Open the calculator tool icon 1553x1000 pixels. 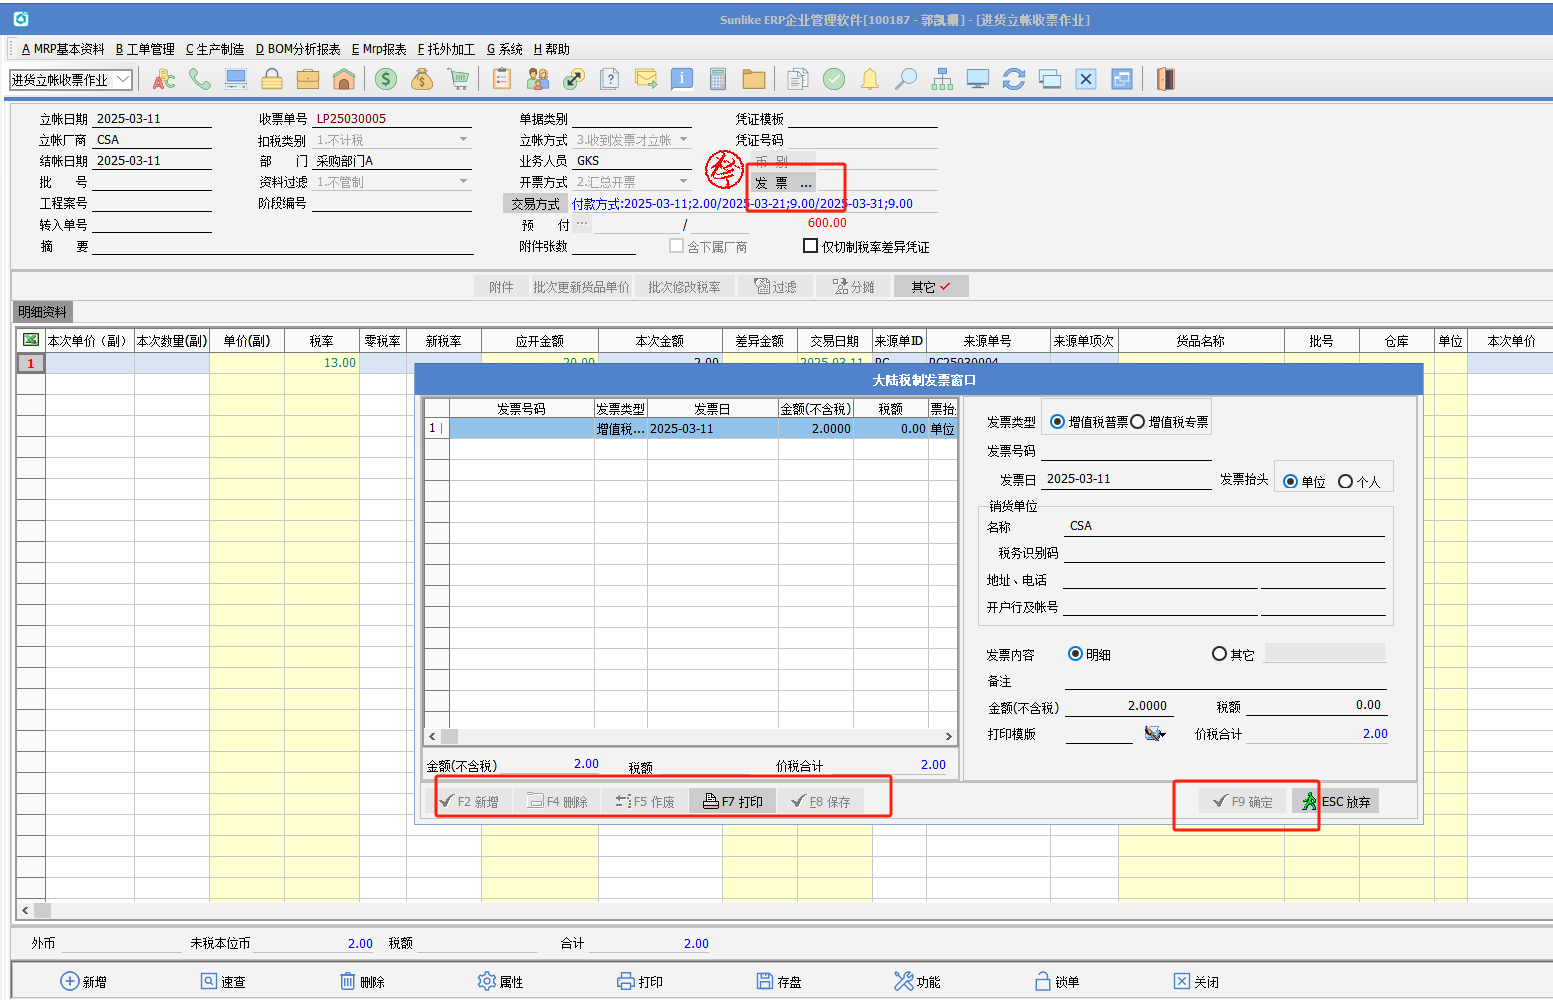(x=717, y=79)
